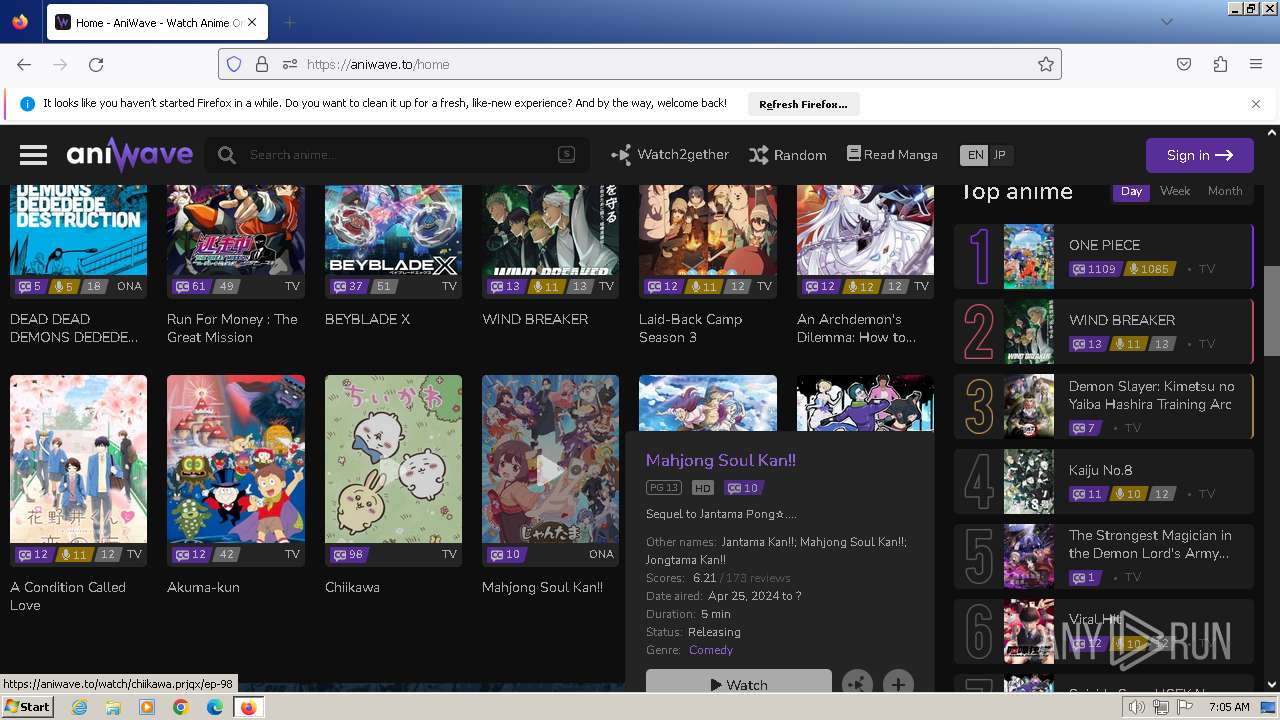Screen dimensions: 1280x720
Task: Click the Watch button in popup
Action: click(739, 683)
